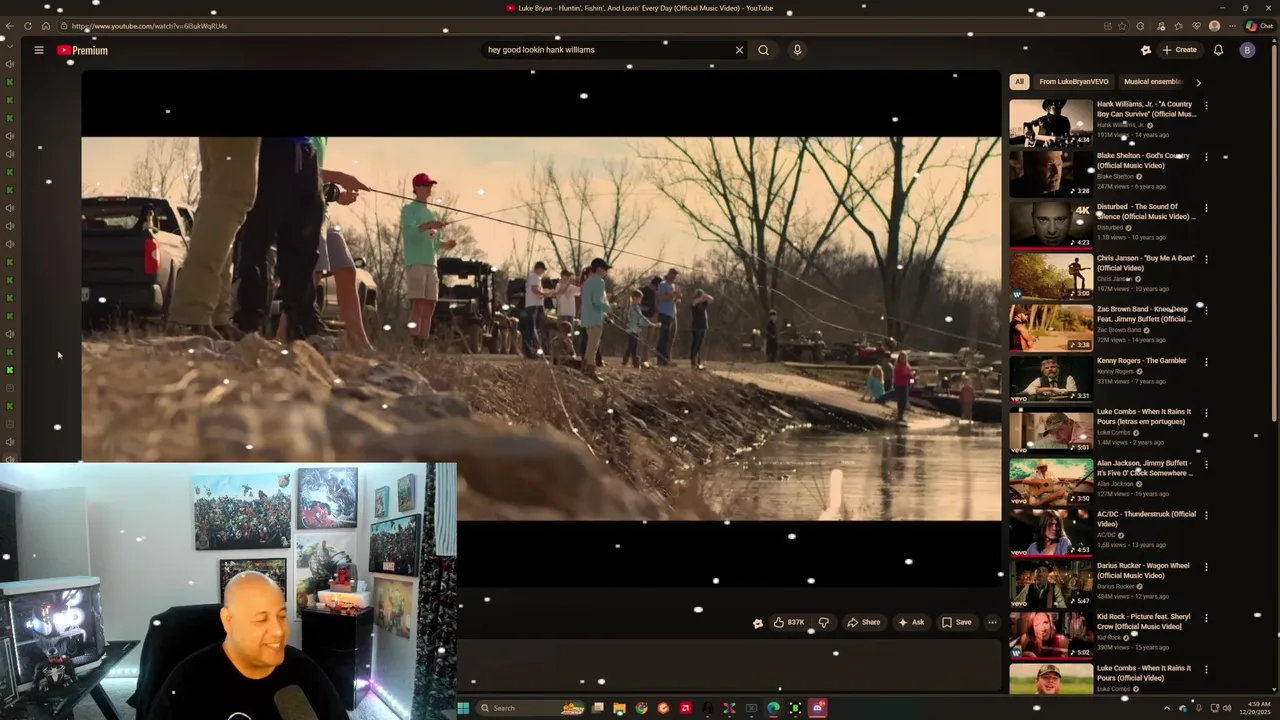This screenshot has height=720, width=1280.
Task: Open YouTube notifications bell
Action: 1218,50
